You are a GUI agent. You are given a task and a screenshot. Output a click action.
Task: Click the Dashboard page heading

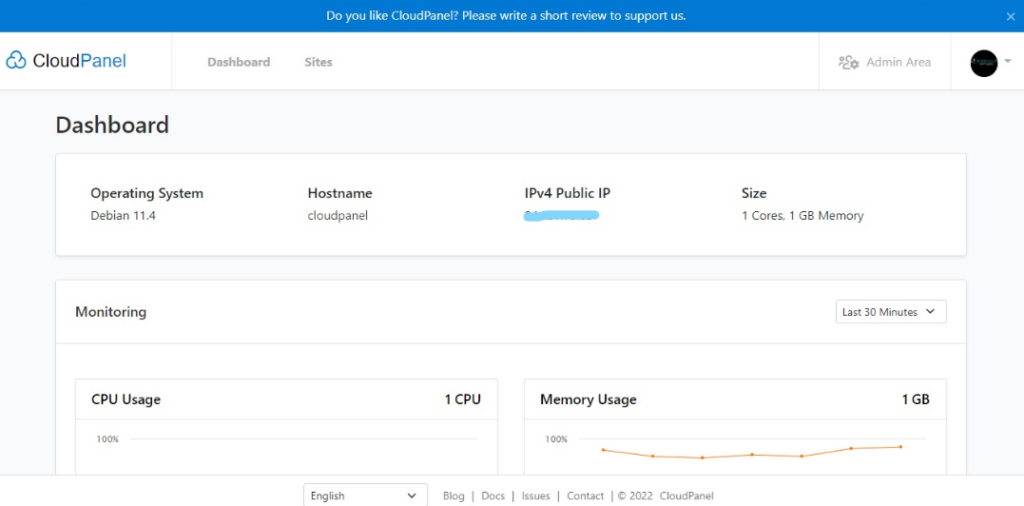[112, 125]
